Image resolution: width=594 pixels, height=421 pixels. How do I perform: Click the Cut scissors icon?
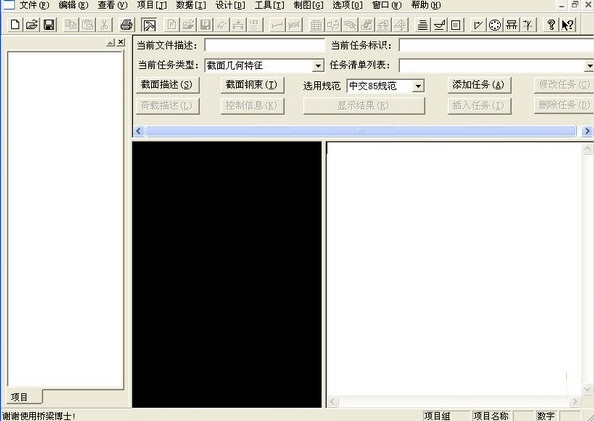pyautogui.click(x=104, y=25)
